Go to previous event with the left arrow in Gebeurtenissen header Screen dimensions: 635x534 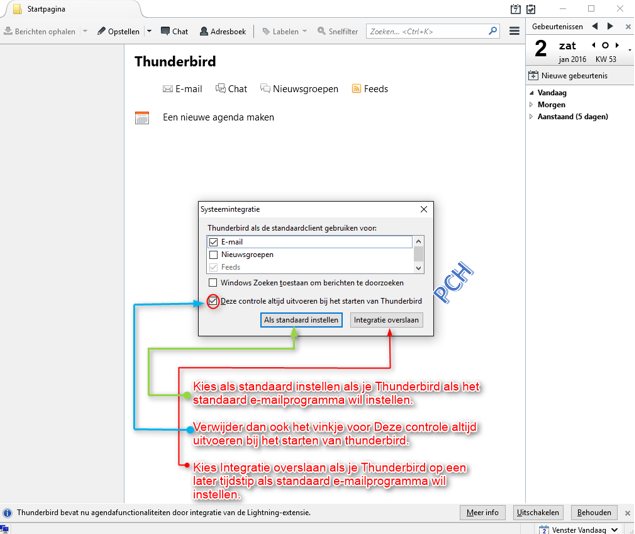(595, 26)
